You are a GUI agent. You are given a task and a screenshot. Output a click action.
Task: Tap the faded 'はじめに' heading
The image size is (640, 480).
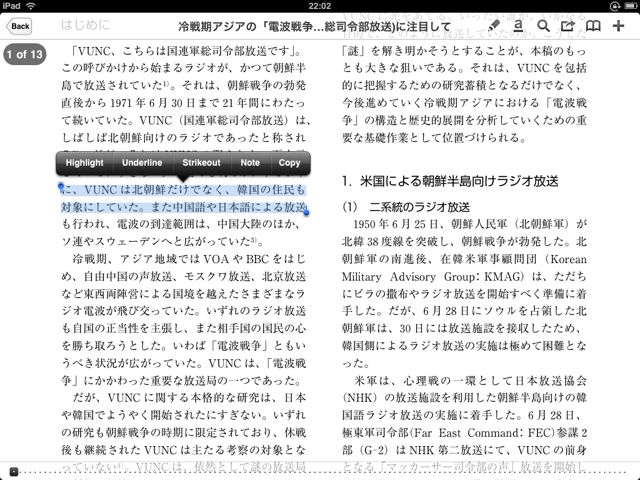click(85, 25)
